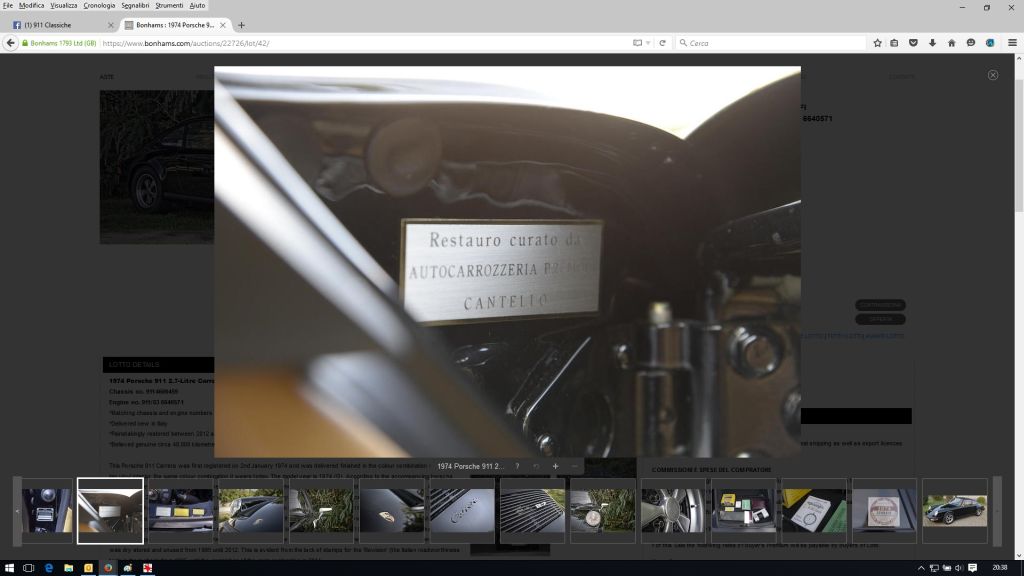
Task: Select the full car side view thumbnail
Action: tap(955, 511)
